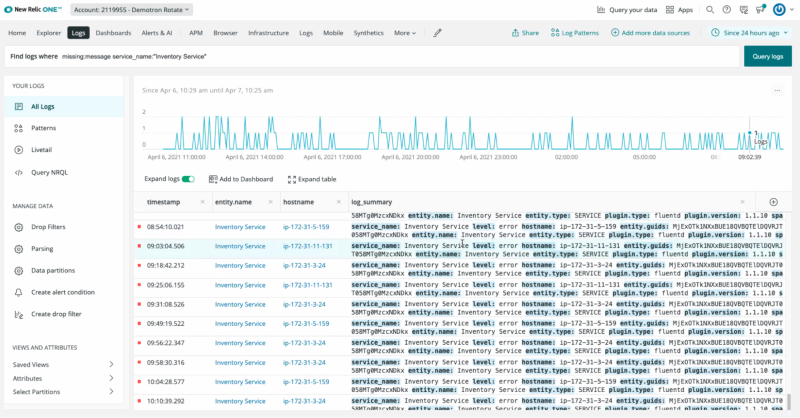The height and width of the screenshot is (418, 800).
Task: Open chart options ellipsis menu
Action: coord(777,90)
